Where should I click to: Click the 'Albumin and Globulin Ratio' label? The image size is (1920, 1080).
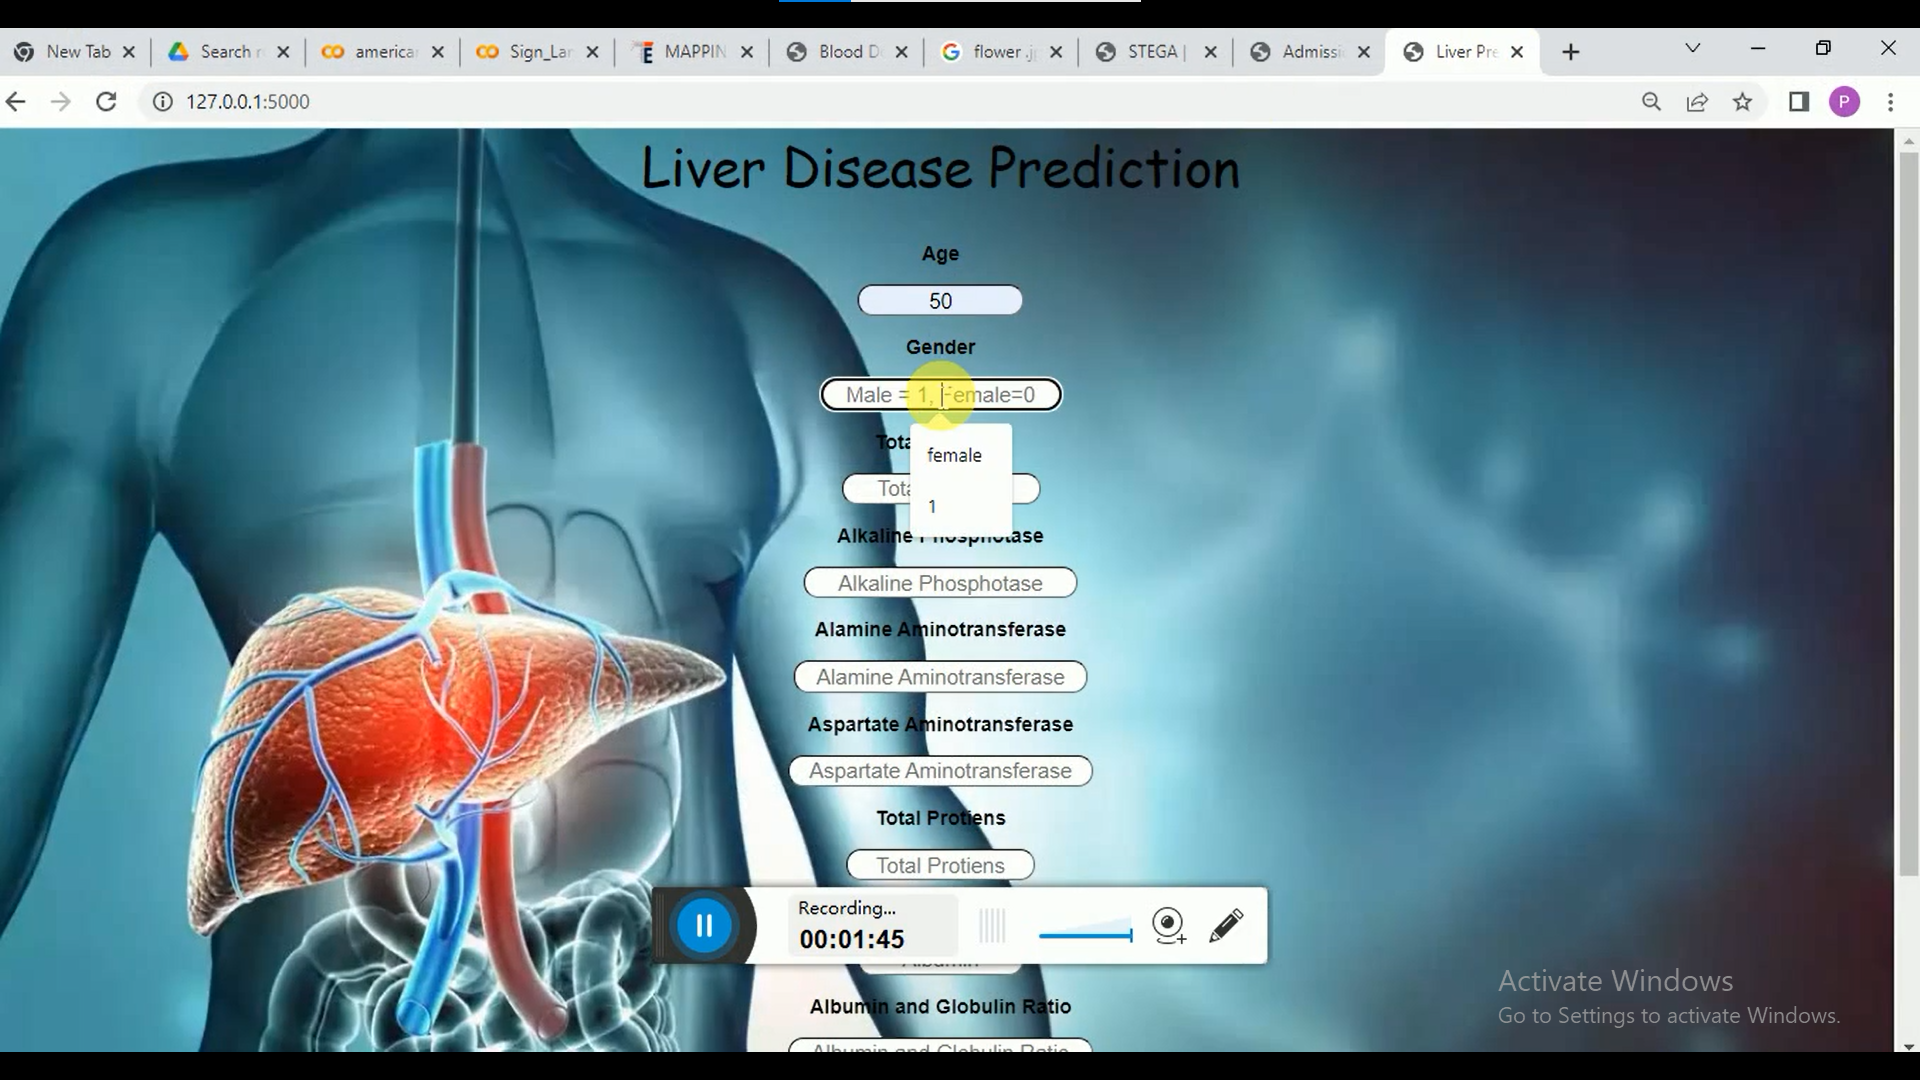click(x=940, y=1007)
